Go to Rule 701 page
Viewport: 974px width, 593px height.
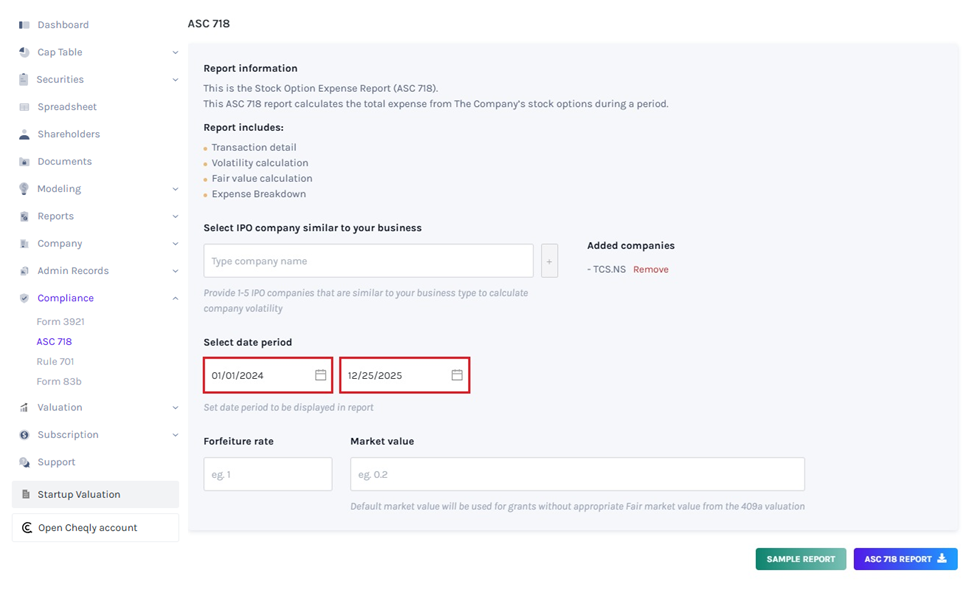55,362
